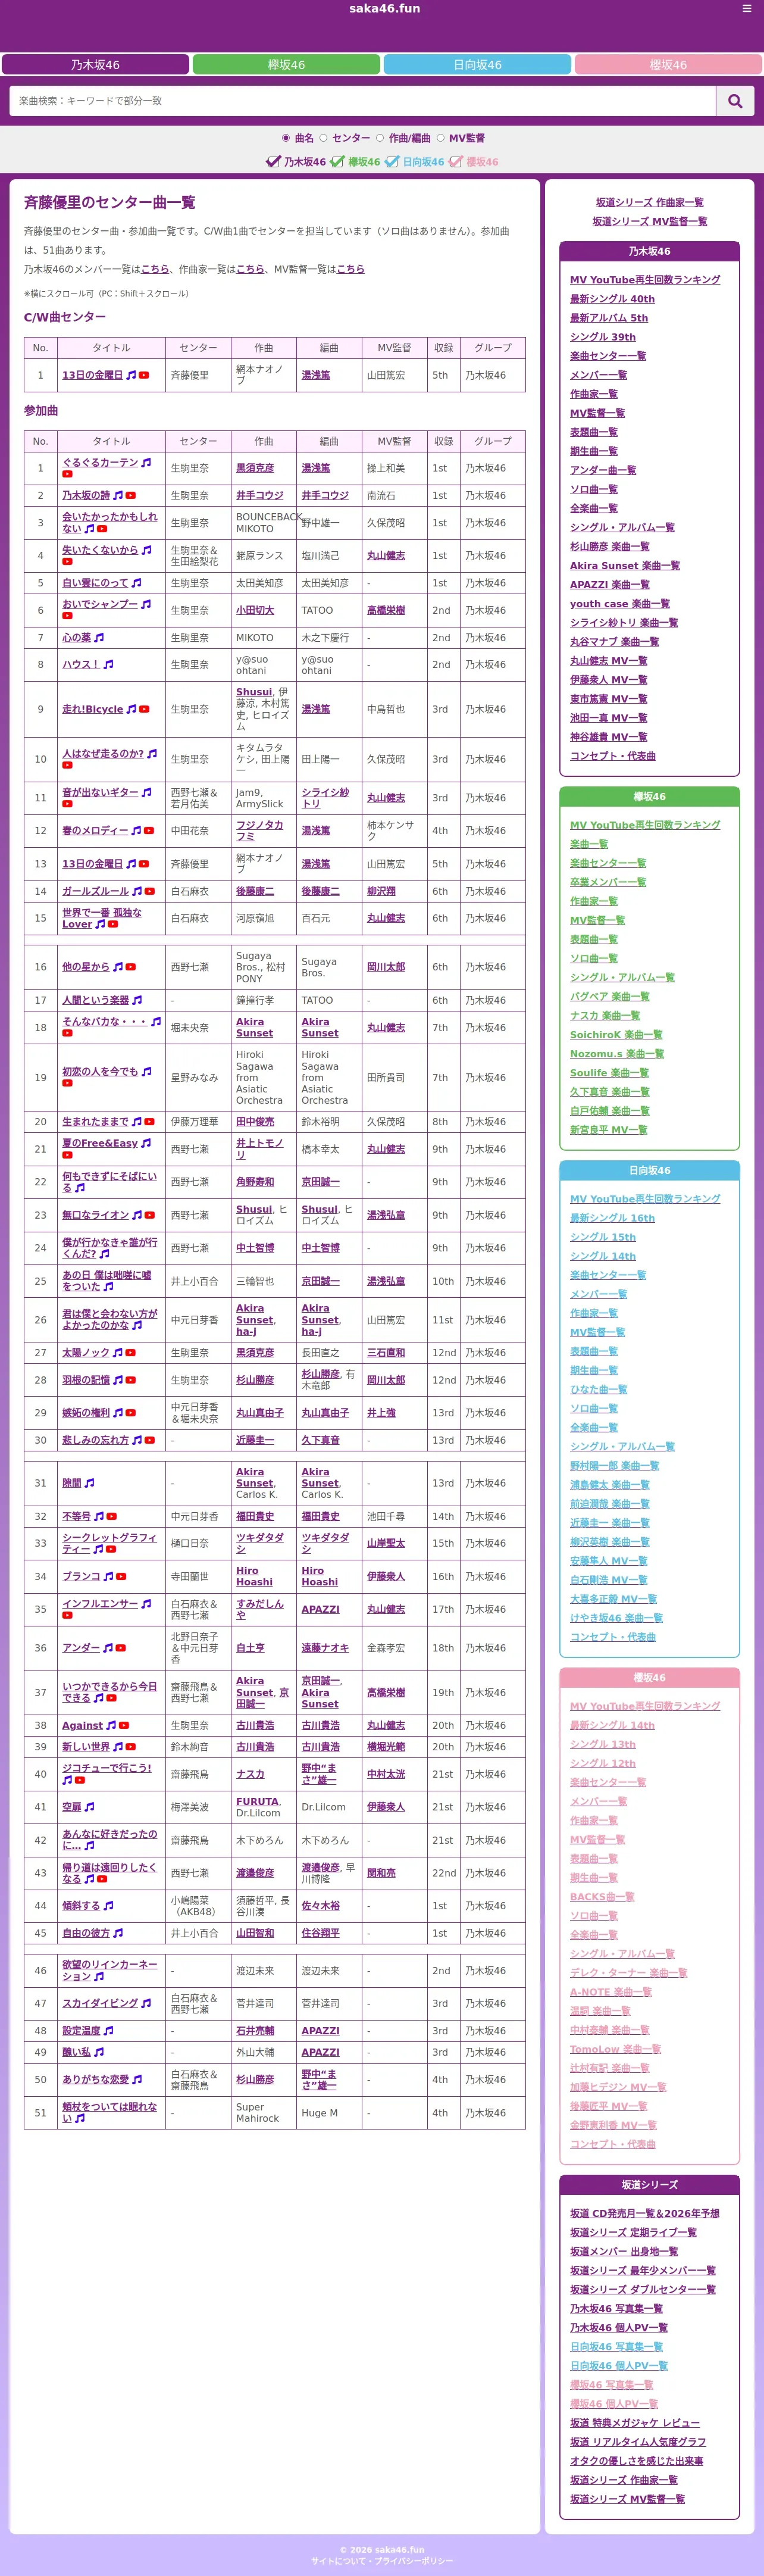Select the MV監督 radio button

[x=440, y=138]
